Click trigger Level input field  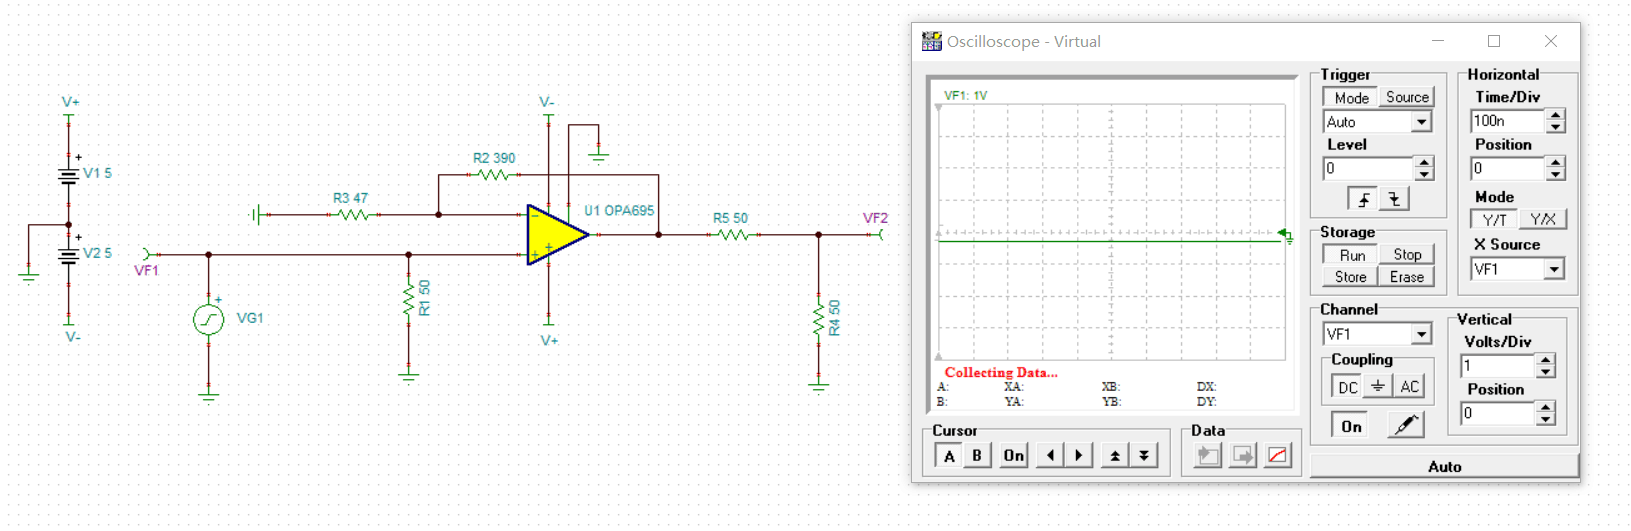point(1368,169)
